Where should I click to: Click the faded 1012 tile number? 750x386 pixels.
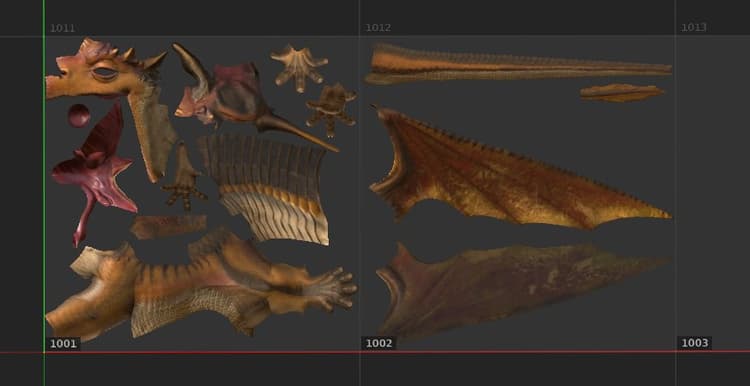(x=378, y=28)
